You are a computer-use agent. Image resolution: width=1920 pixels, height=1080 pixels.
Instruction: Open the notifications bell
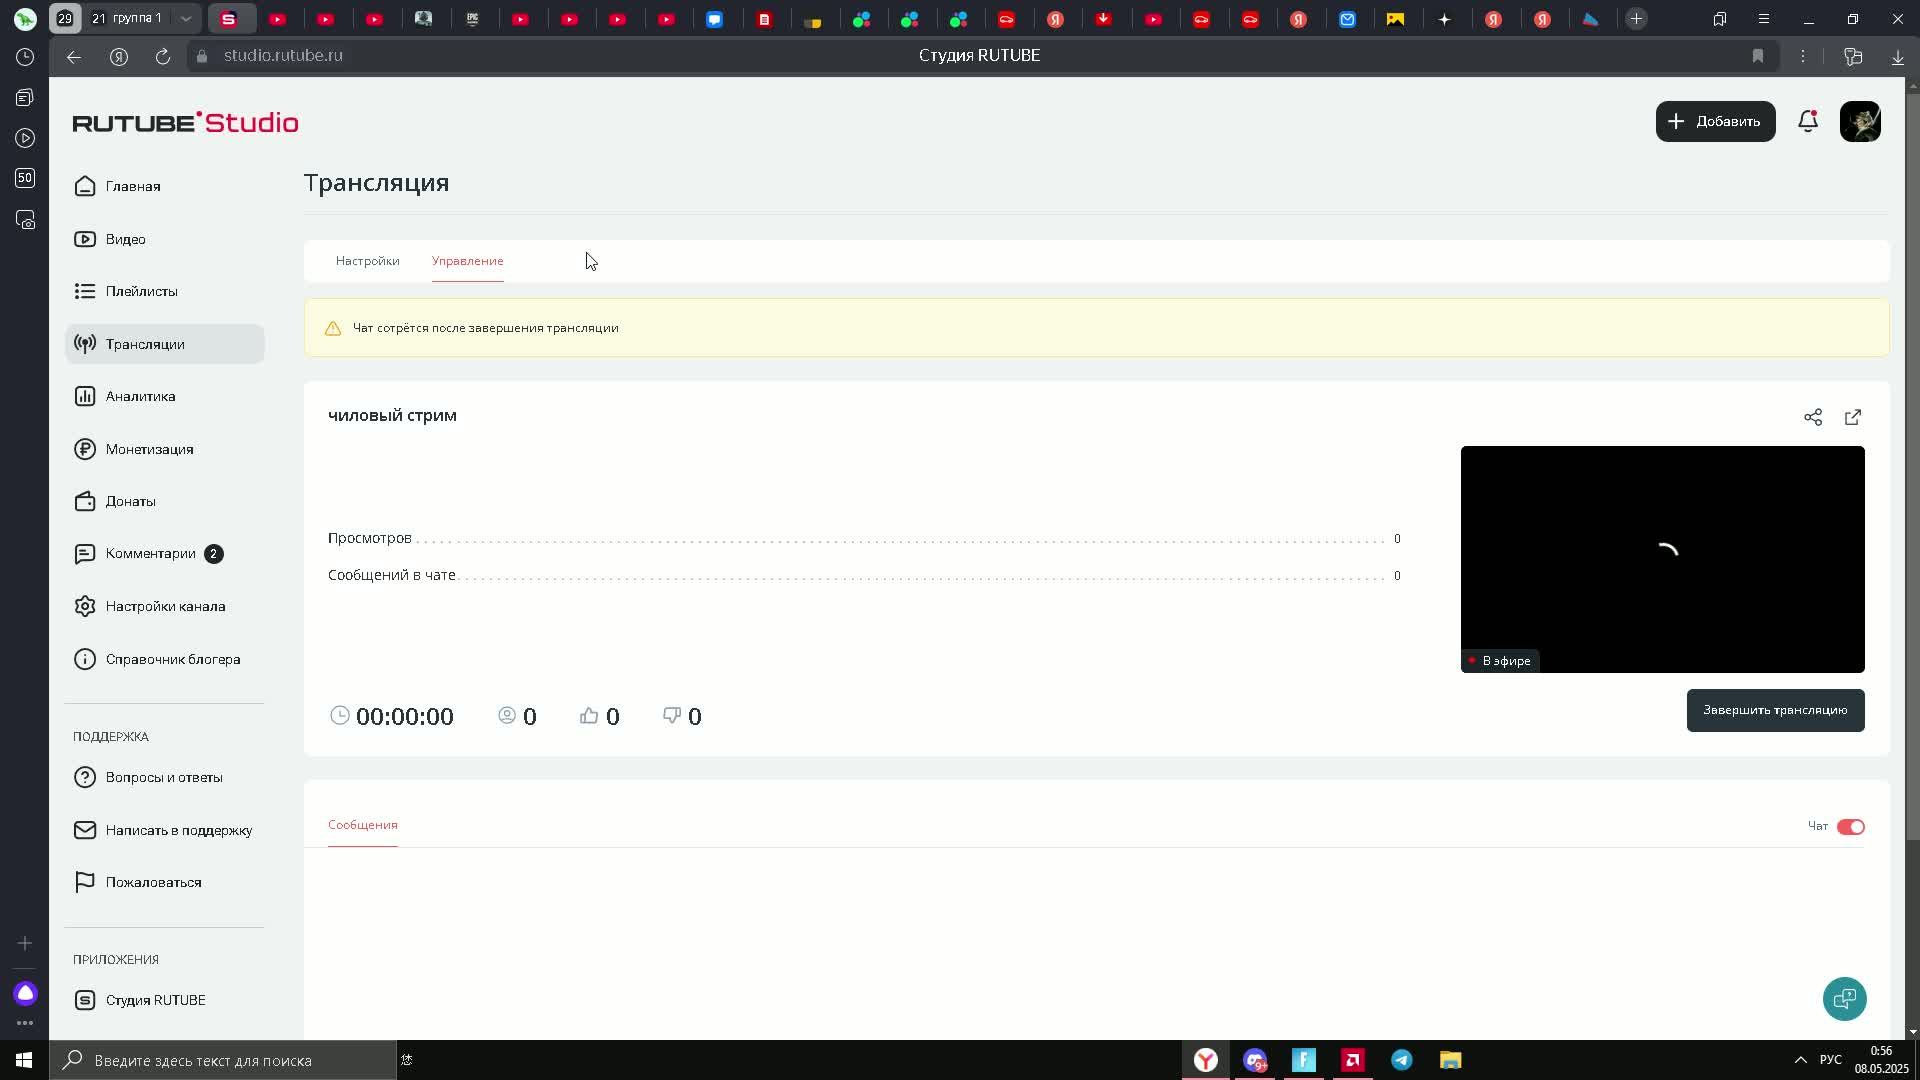click(x=1807, y=121)
